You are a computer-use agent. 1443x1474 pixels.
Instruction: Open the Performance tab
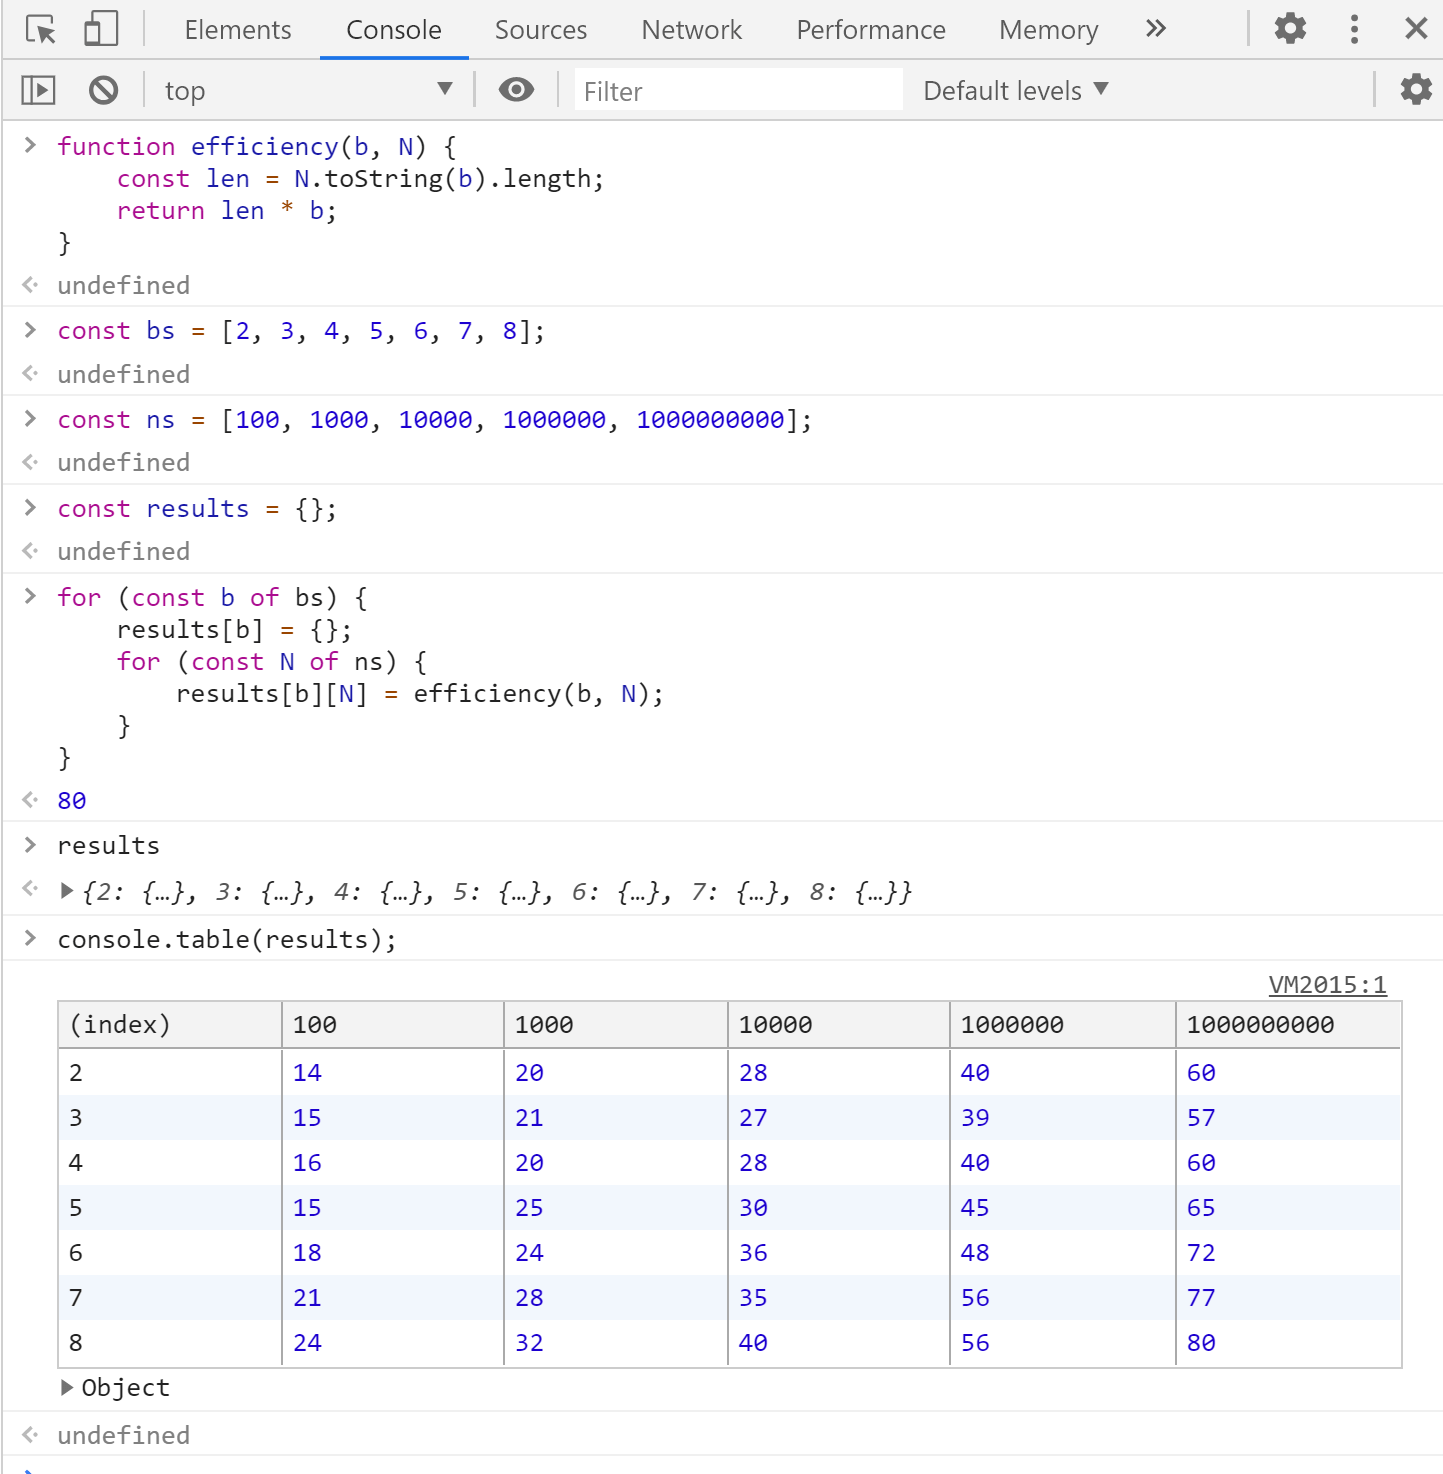tap(871, 30)
